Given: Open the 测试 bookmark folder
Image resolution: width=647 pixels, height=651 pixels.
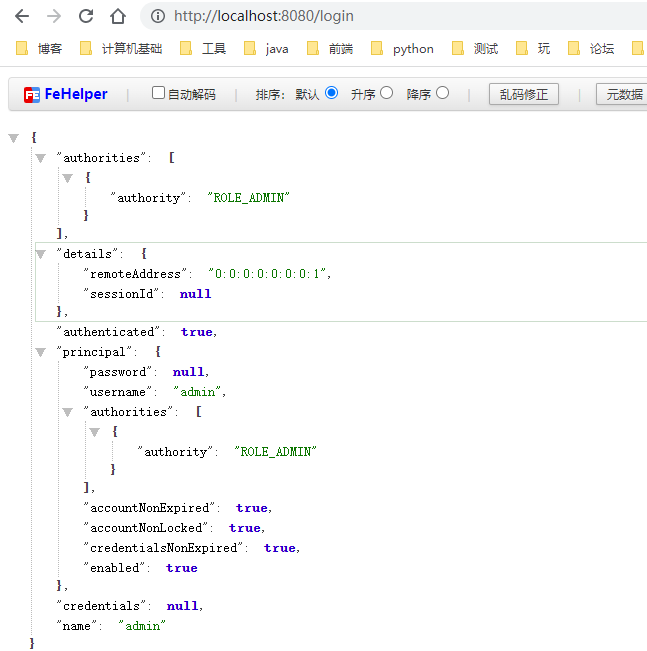Looking at the screenshot, I should click(475, 49).
